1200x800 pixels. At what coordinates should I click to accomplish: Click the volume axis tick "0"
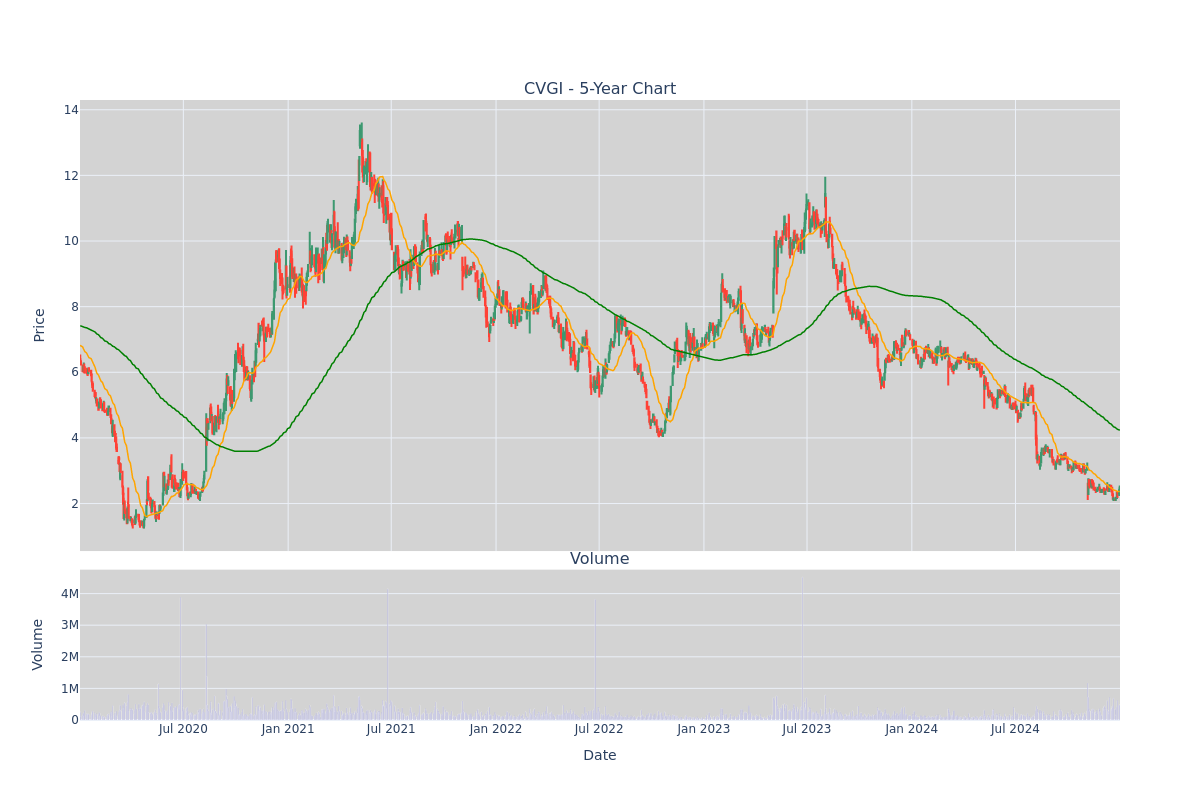tap(75, 720)
